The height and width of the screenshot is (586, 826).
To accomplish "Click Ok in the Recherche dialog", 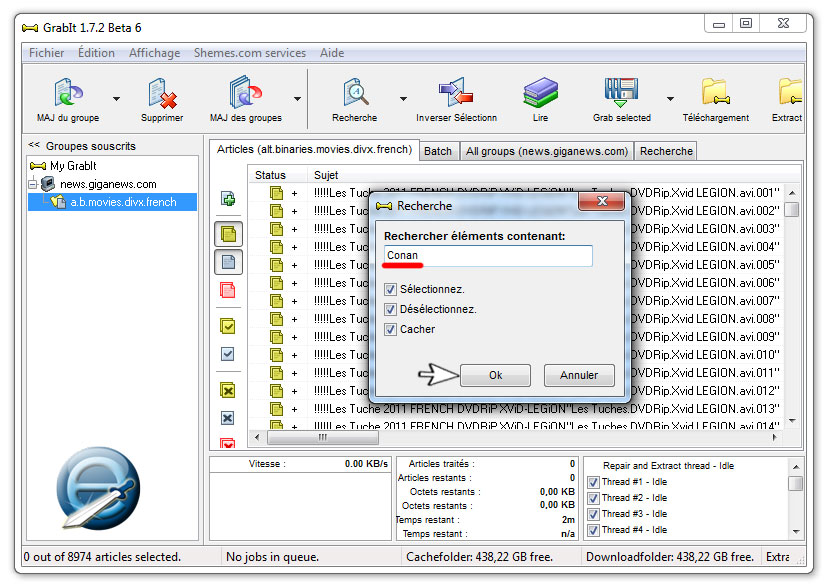I will [x=495, y=375].
